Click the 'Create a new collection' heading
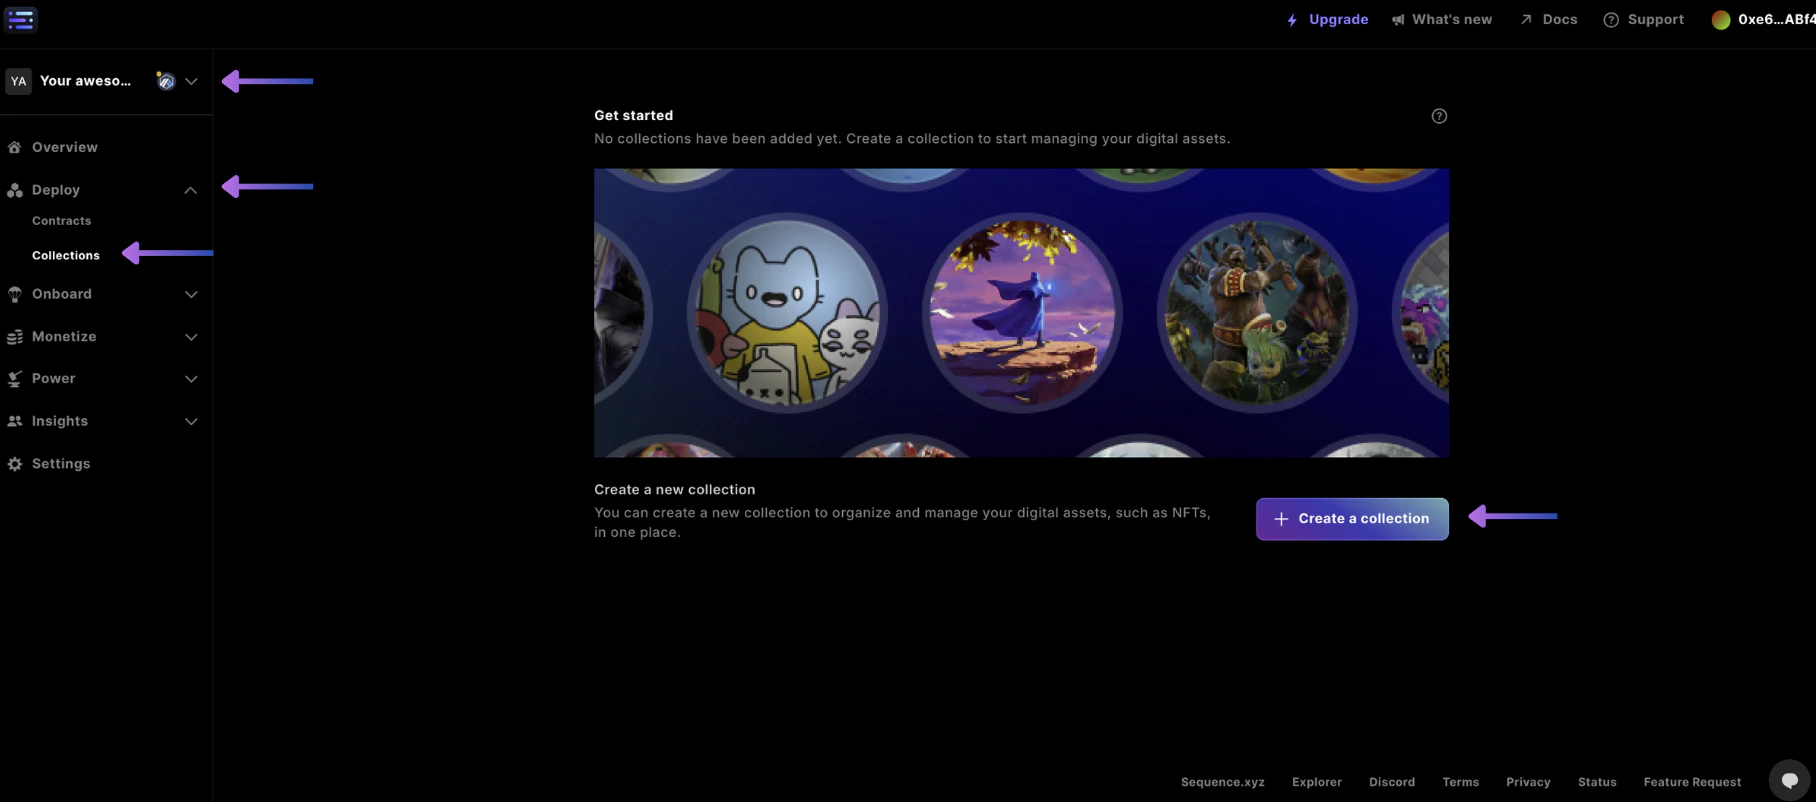This screenshot has width=1816, height=802. coord(675,490)
